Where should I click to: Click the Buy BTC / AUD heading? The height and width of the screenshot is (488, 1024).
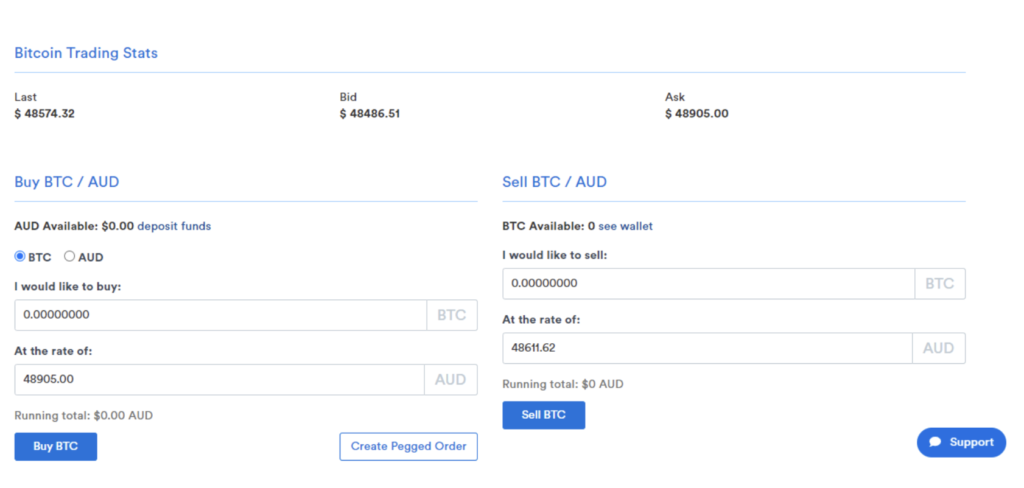click(x=67, y=182)
